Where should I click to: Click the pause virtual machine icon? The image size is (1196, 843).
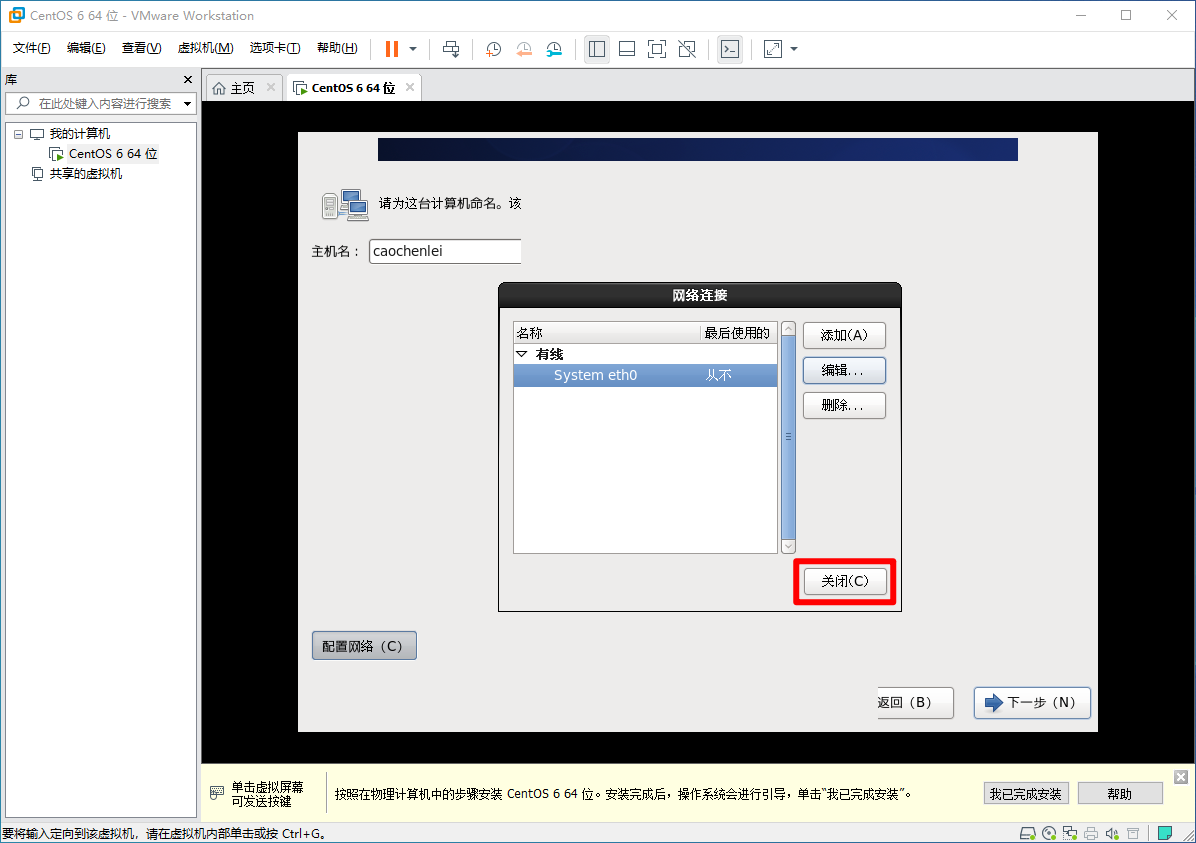click(391, 49)
